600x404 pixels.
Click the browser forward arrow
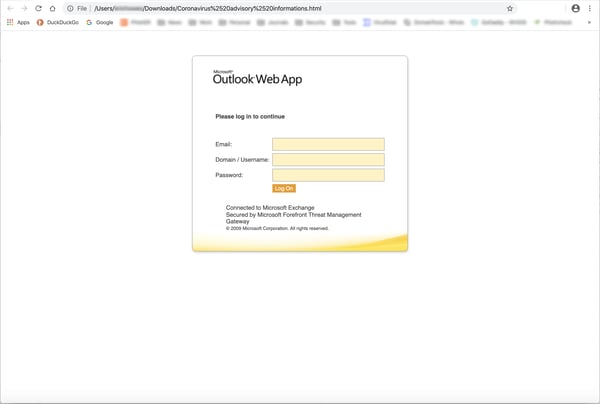[24, 8]
